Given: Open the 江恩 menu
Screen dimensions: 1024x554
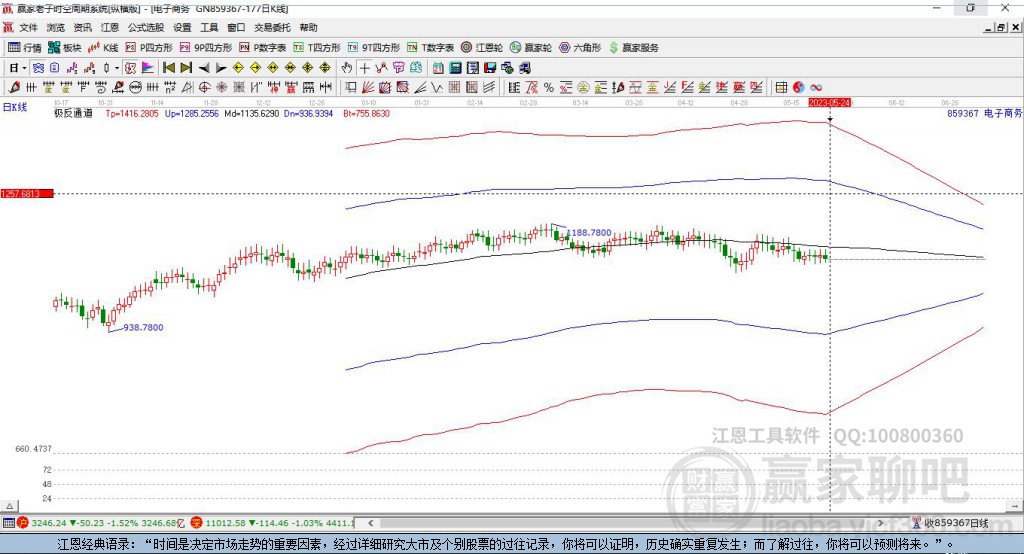Looking at the screenshot, I should click(110, 27).
